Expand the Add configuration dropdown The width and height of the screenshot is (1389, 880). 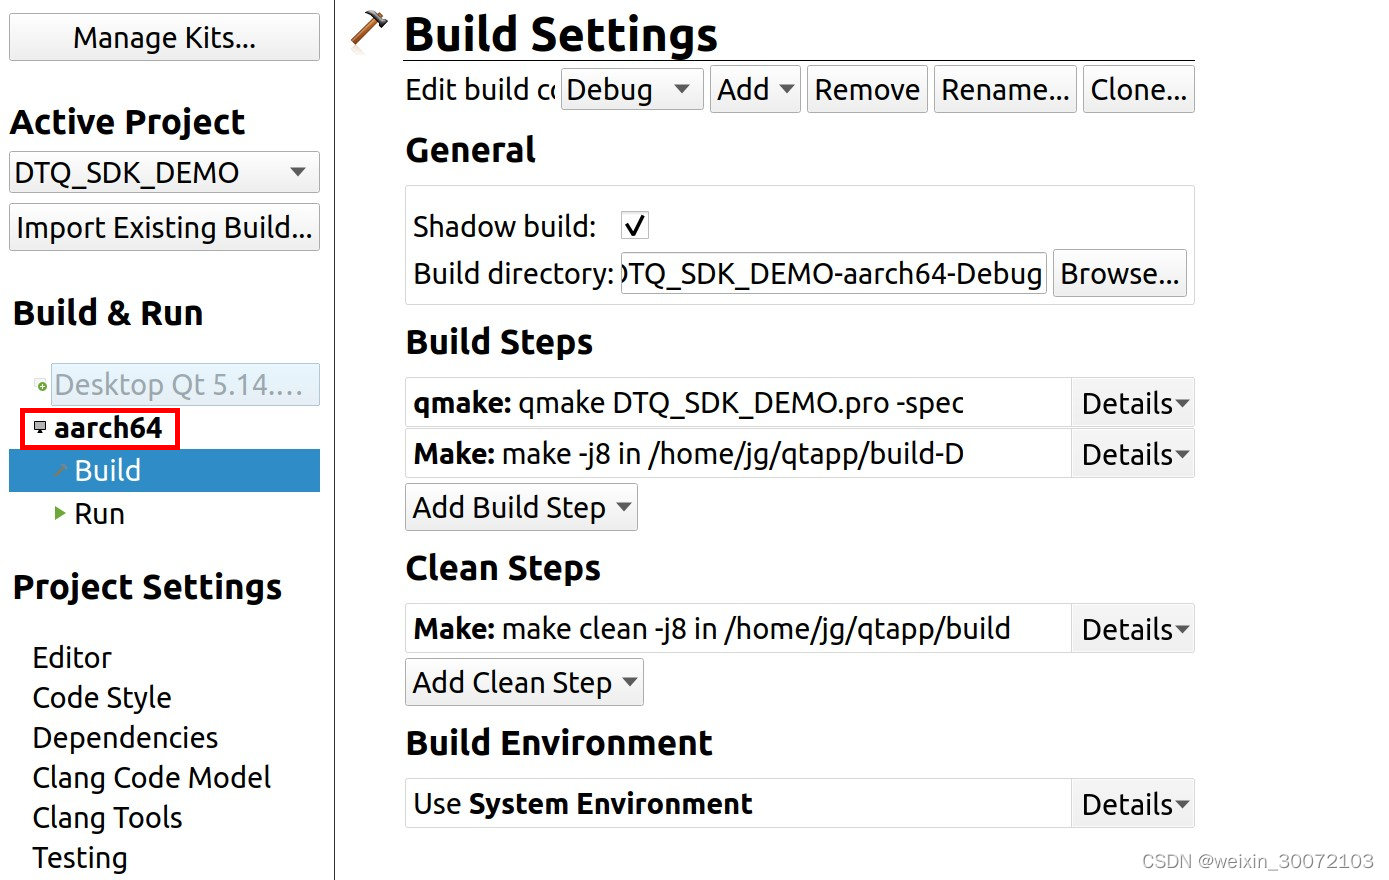(x=755, y=90)
